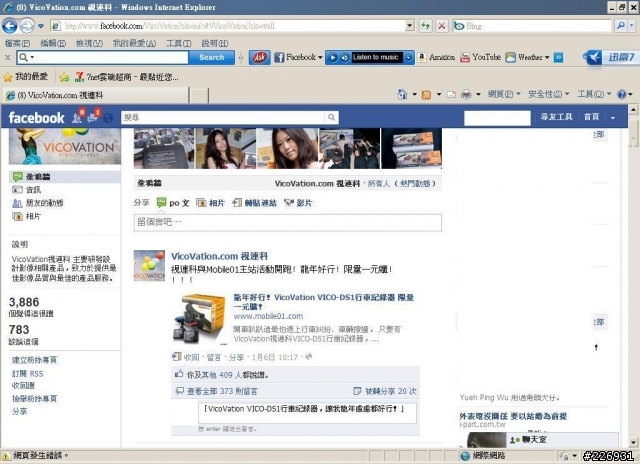The height and width of the screenshot is (464, 640).
Task: Click the facebook logo
Action: (36, 118)
